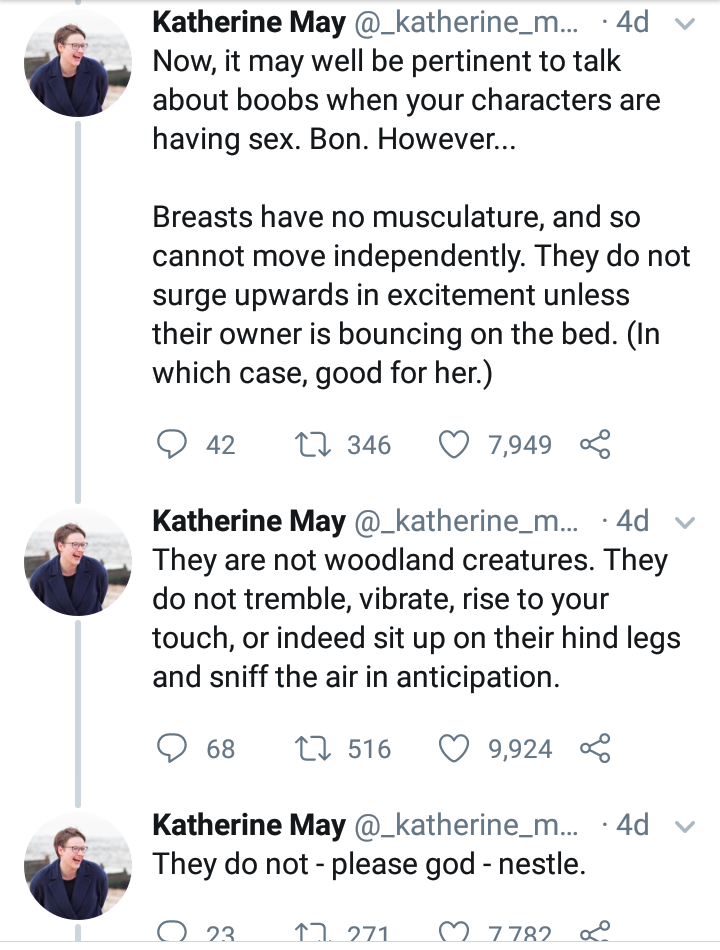Reply to the woodland creatures tweet

(174, 748)
